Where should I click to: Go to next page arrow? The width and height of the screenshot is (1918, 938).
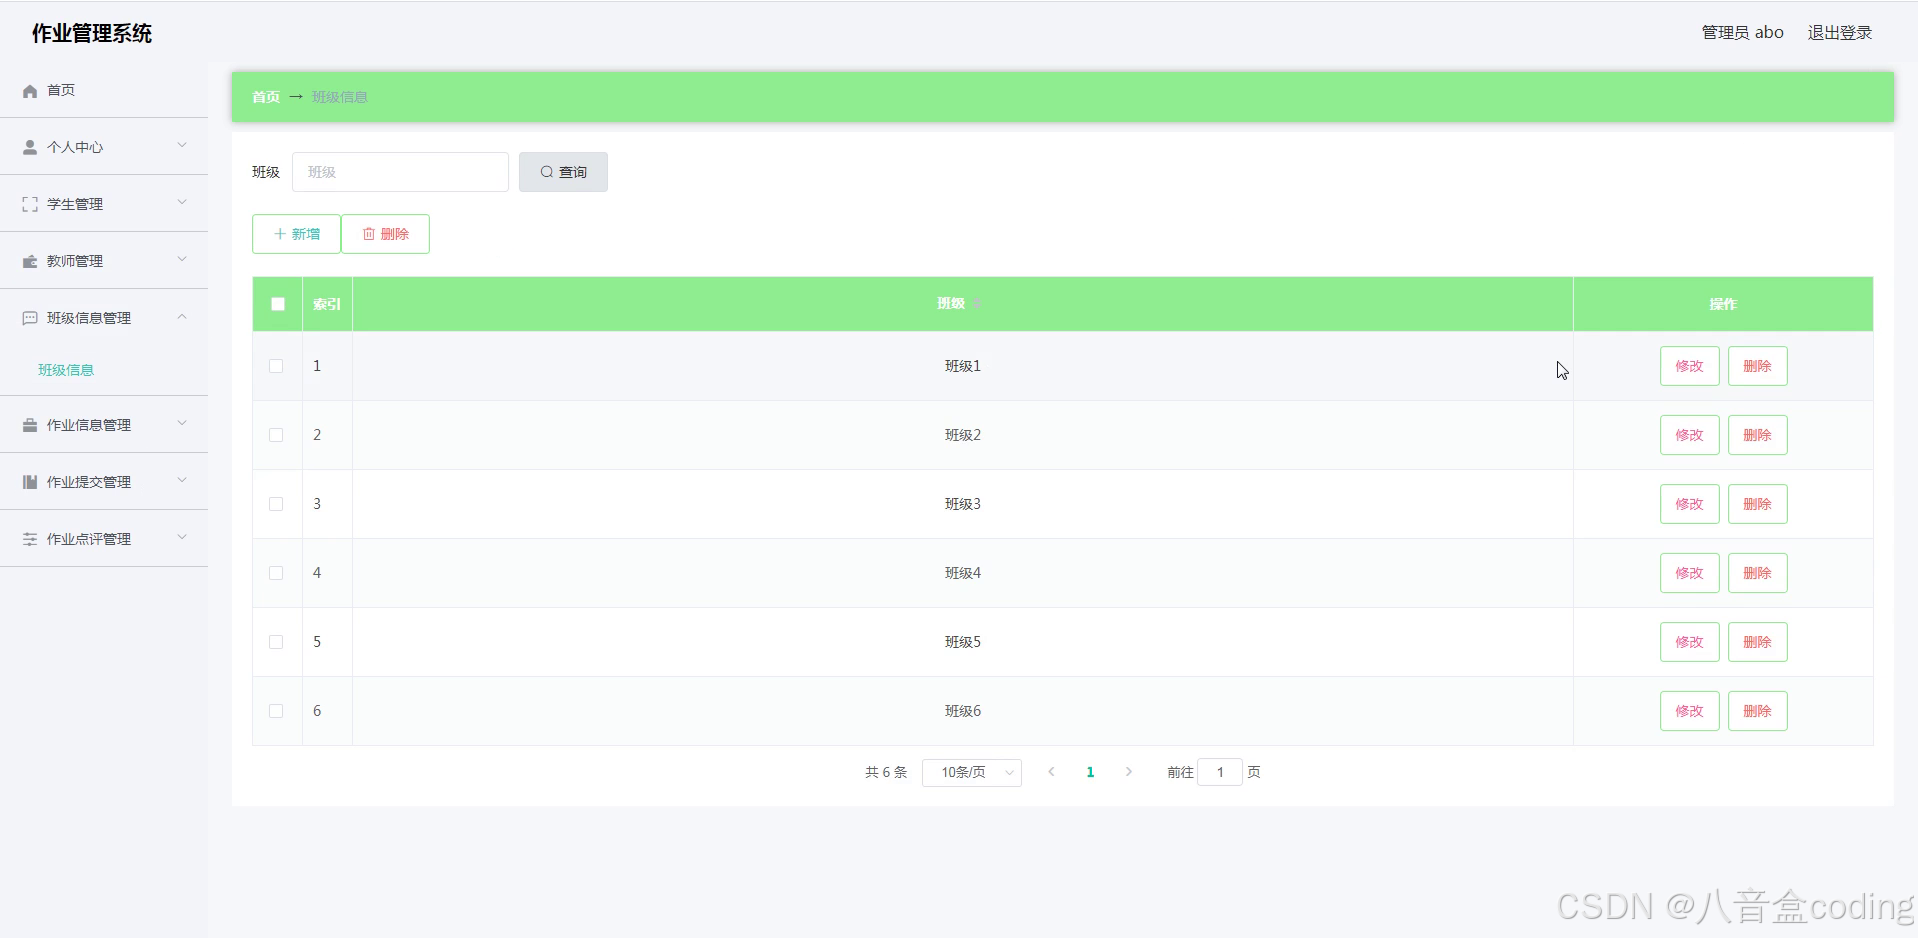(x=1129, y=772)
